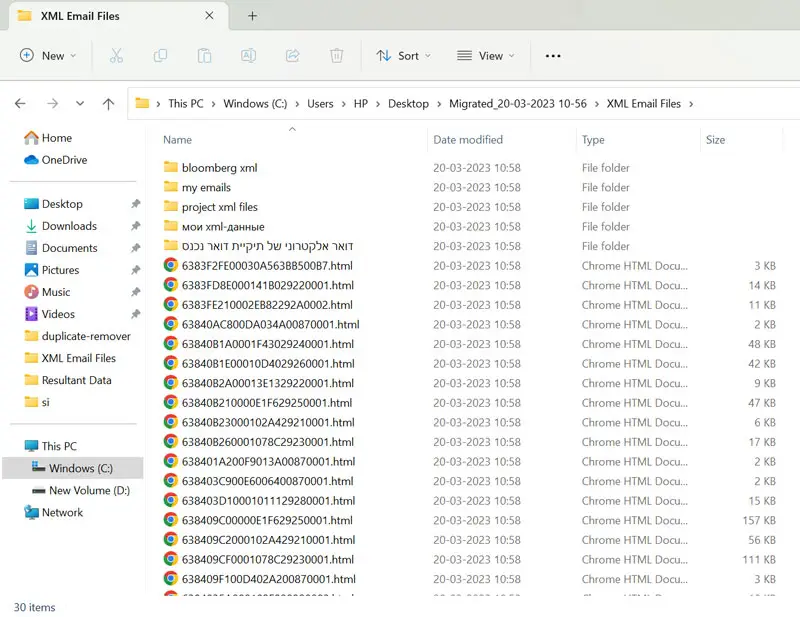Open the See more ellipsis menu

553,56
